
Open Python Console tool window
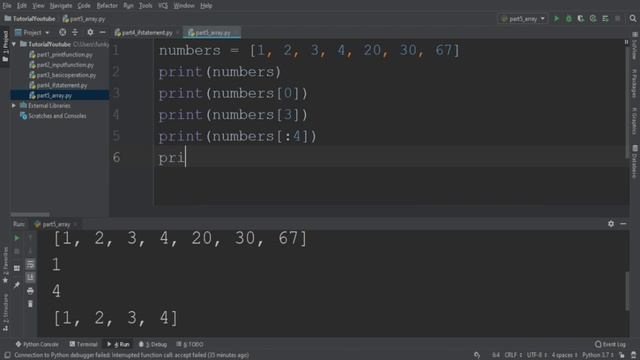37,344
